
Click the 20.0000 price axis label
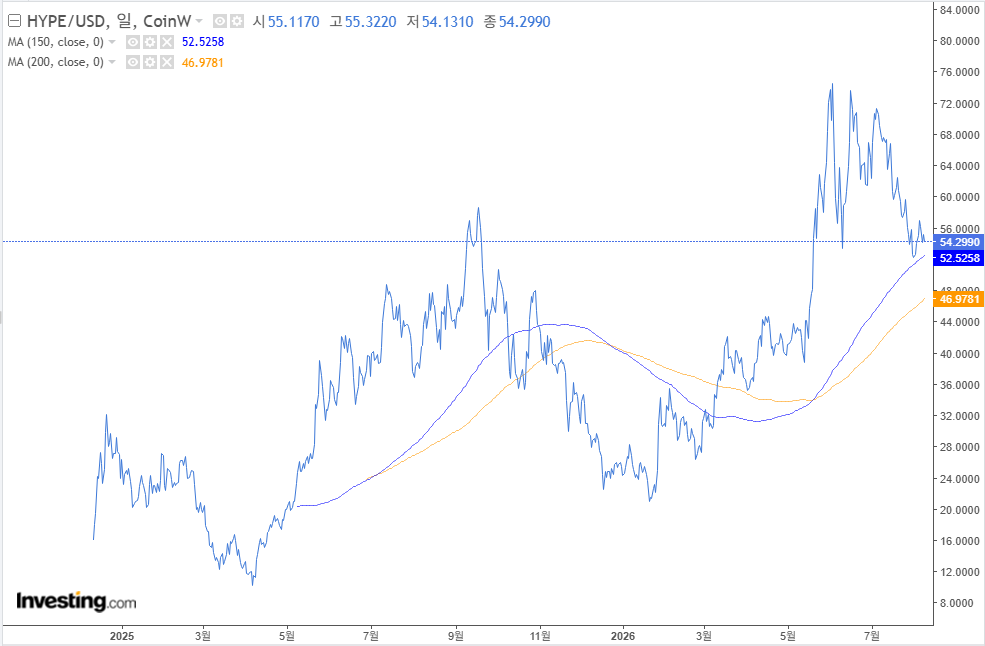[959, 510]
